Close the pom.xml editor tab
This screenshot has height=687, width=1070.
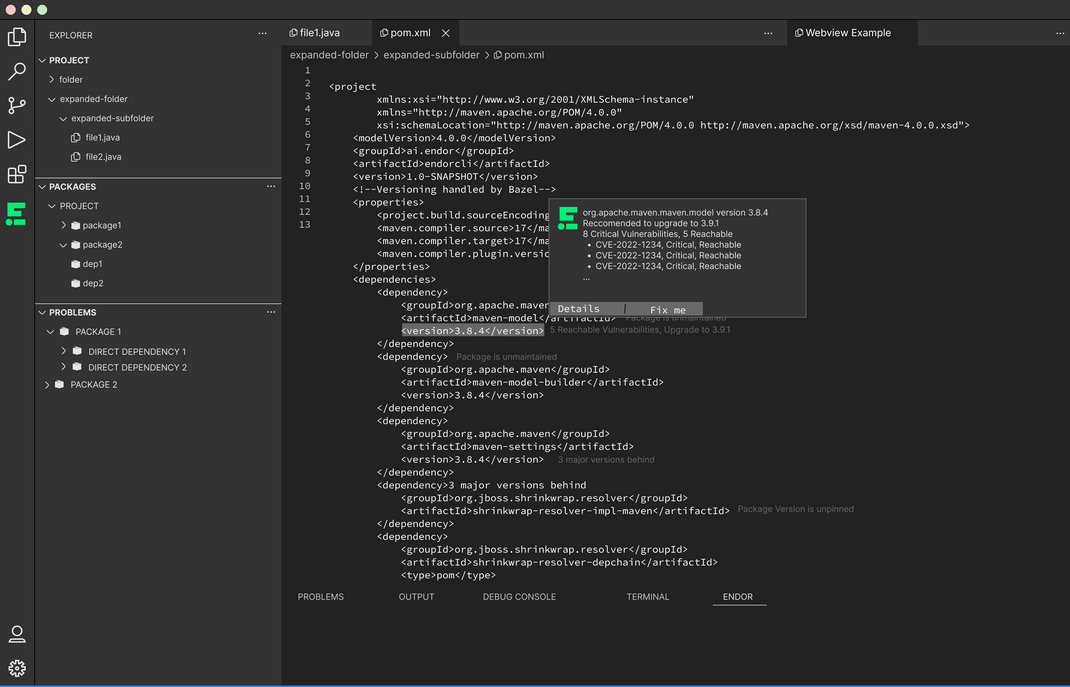click(x=446, y=33)
